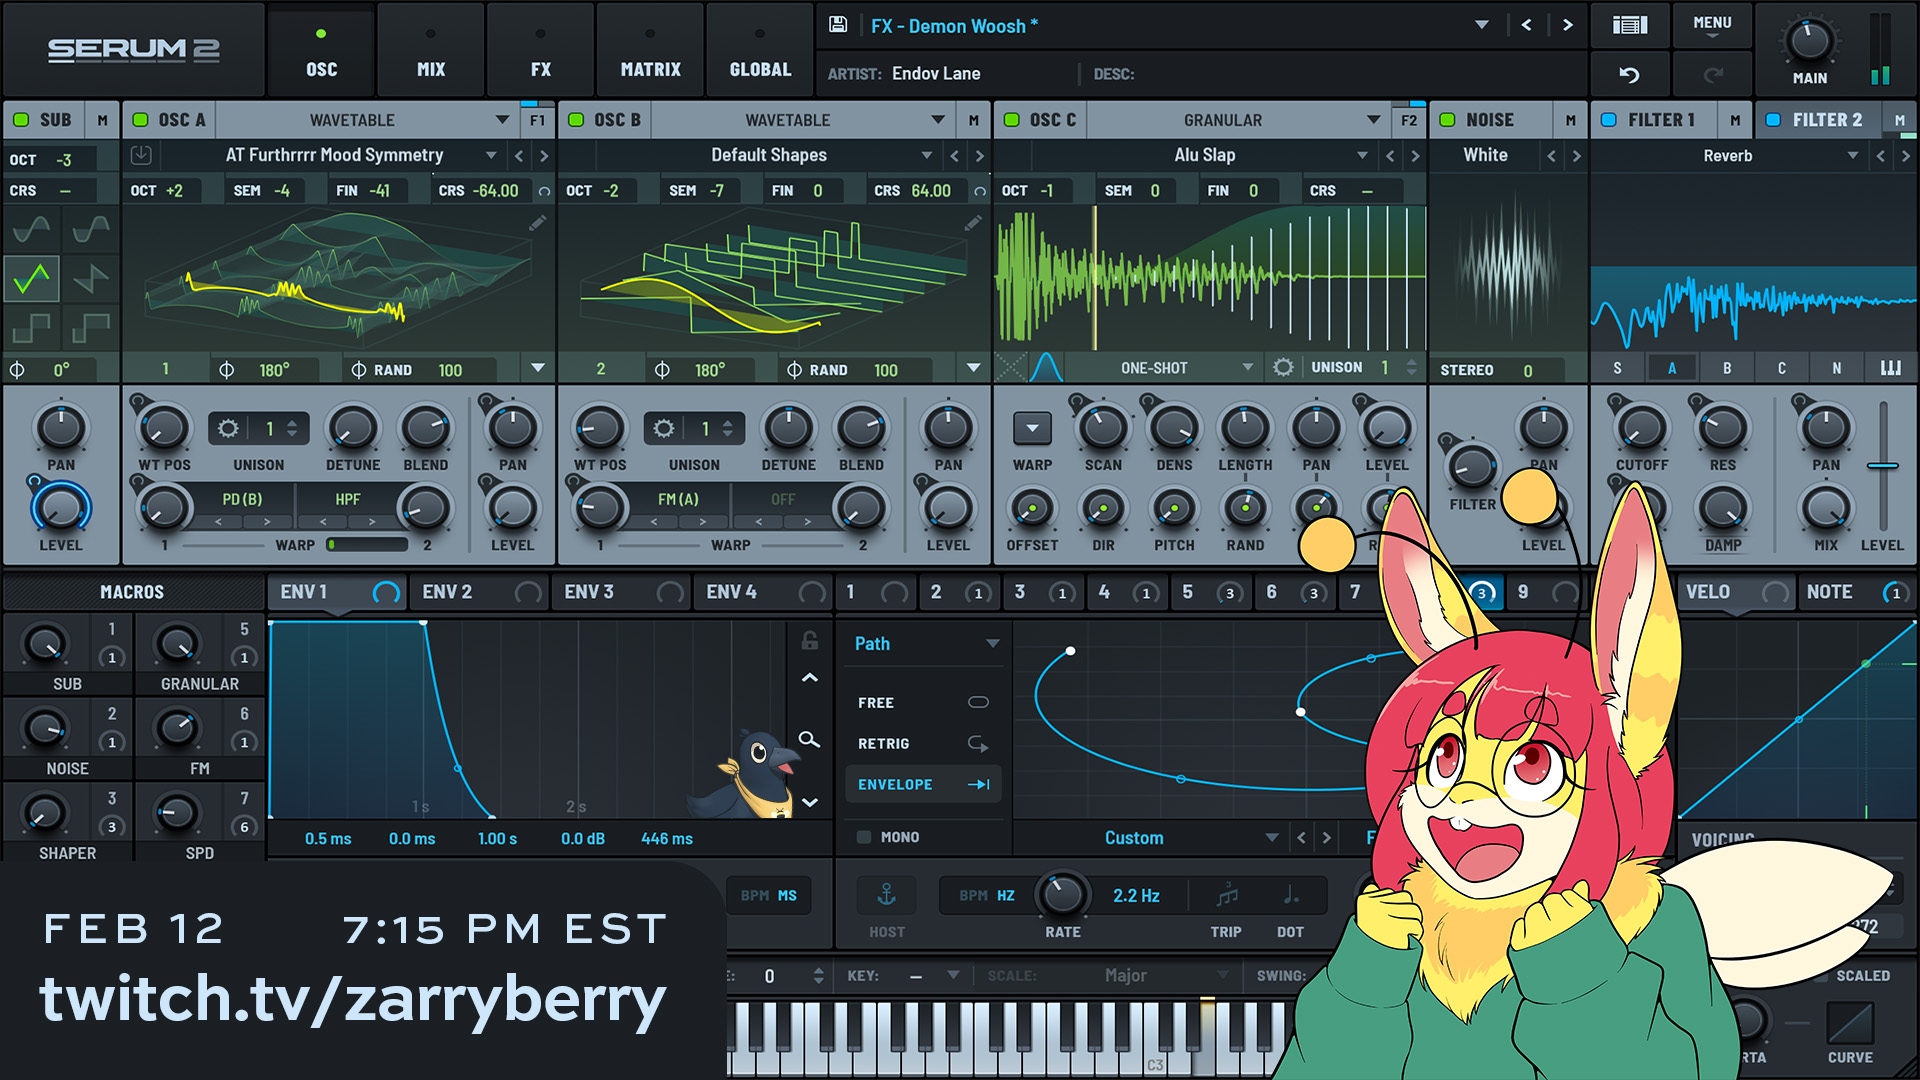The image size is (1920, 1080).
Task: Click the host anchor icon
Action: click(x=886, y=895)
